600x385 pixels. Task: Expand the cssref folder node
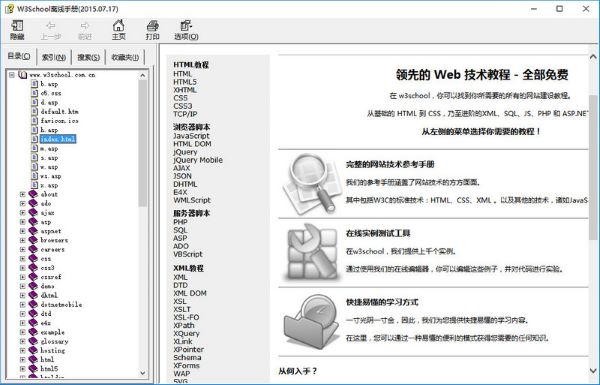click(x=23, y=277)
